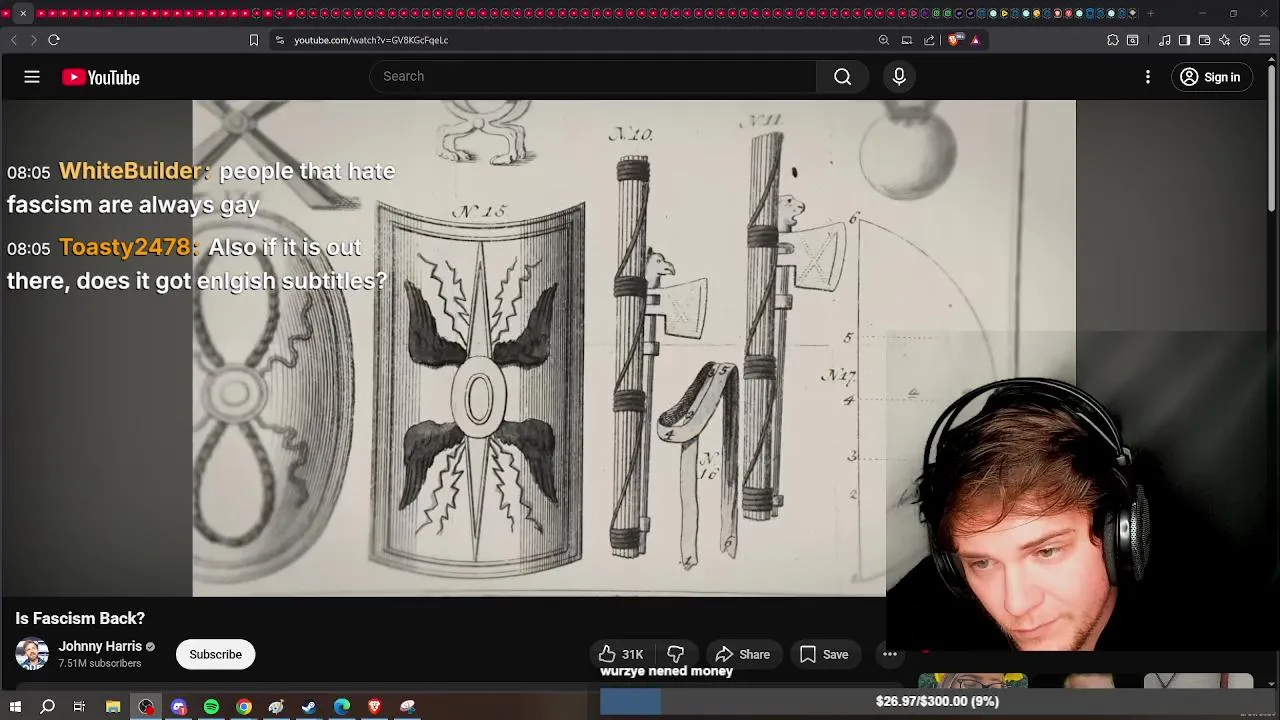Open the Brave main hamburger menu
The height and width of the screenshot is (720, 1280).
coord(1265,40)
